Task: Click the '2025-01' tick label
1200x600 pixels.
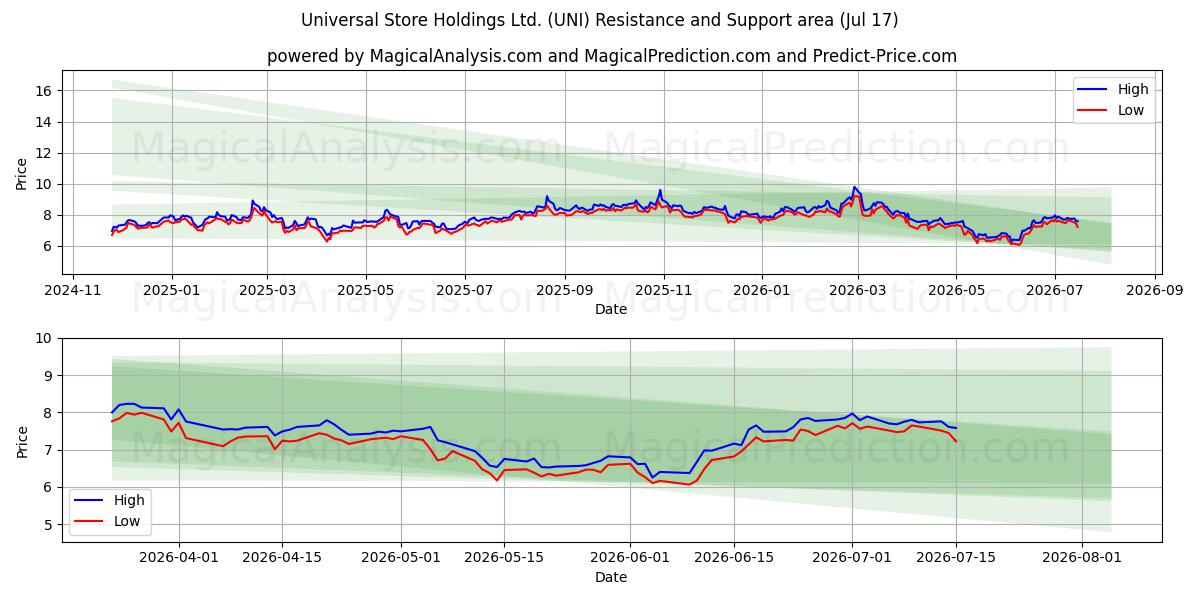Action: (171, 289)
